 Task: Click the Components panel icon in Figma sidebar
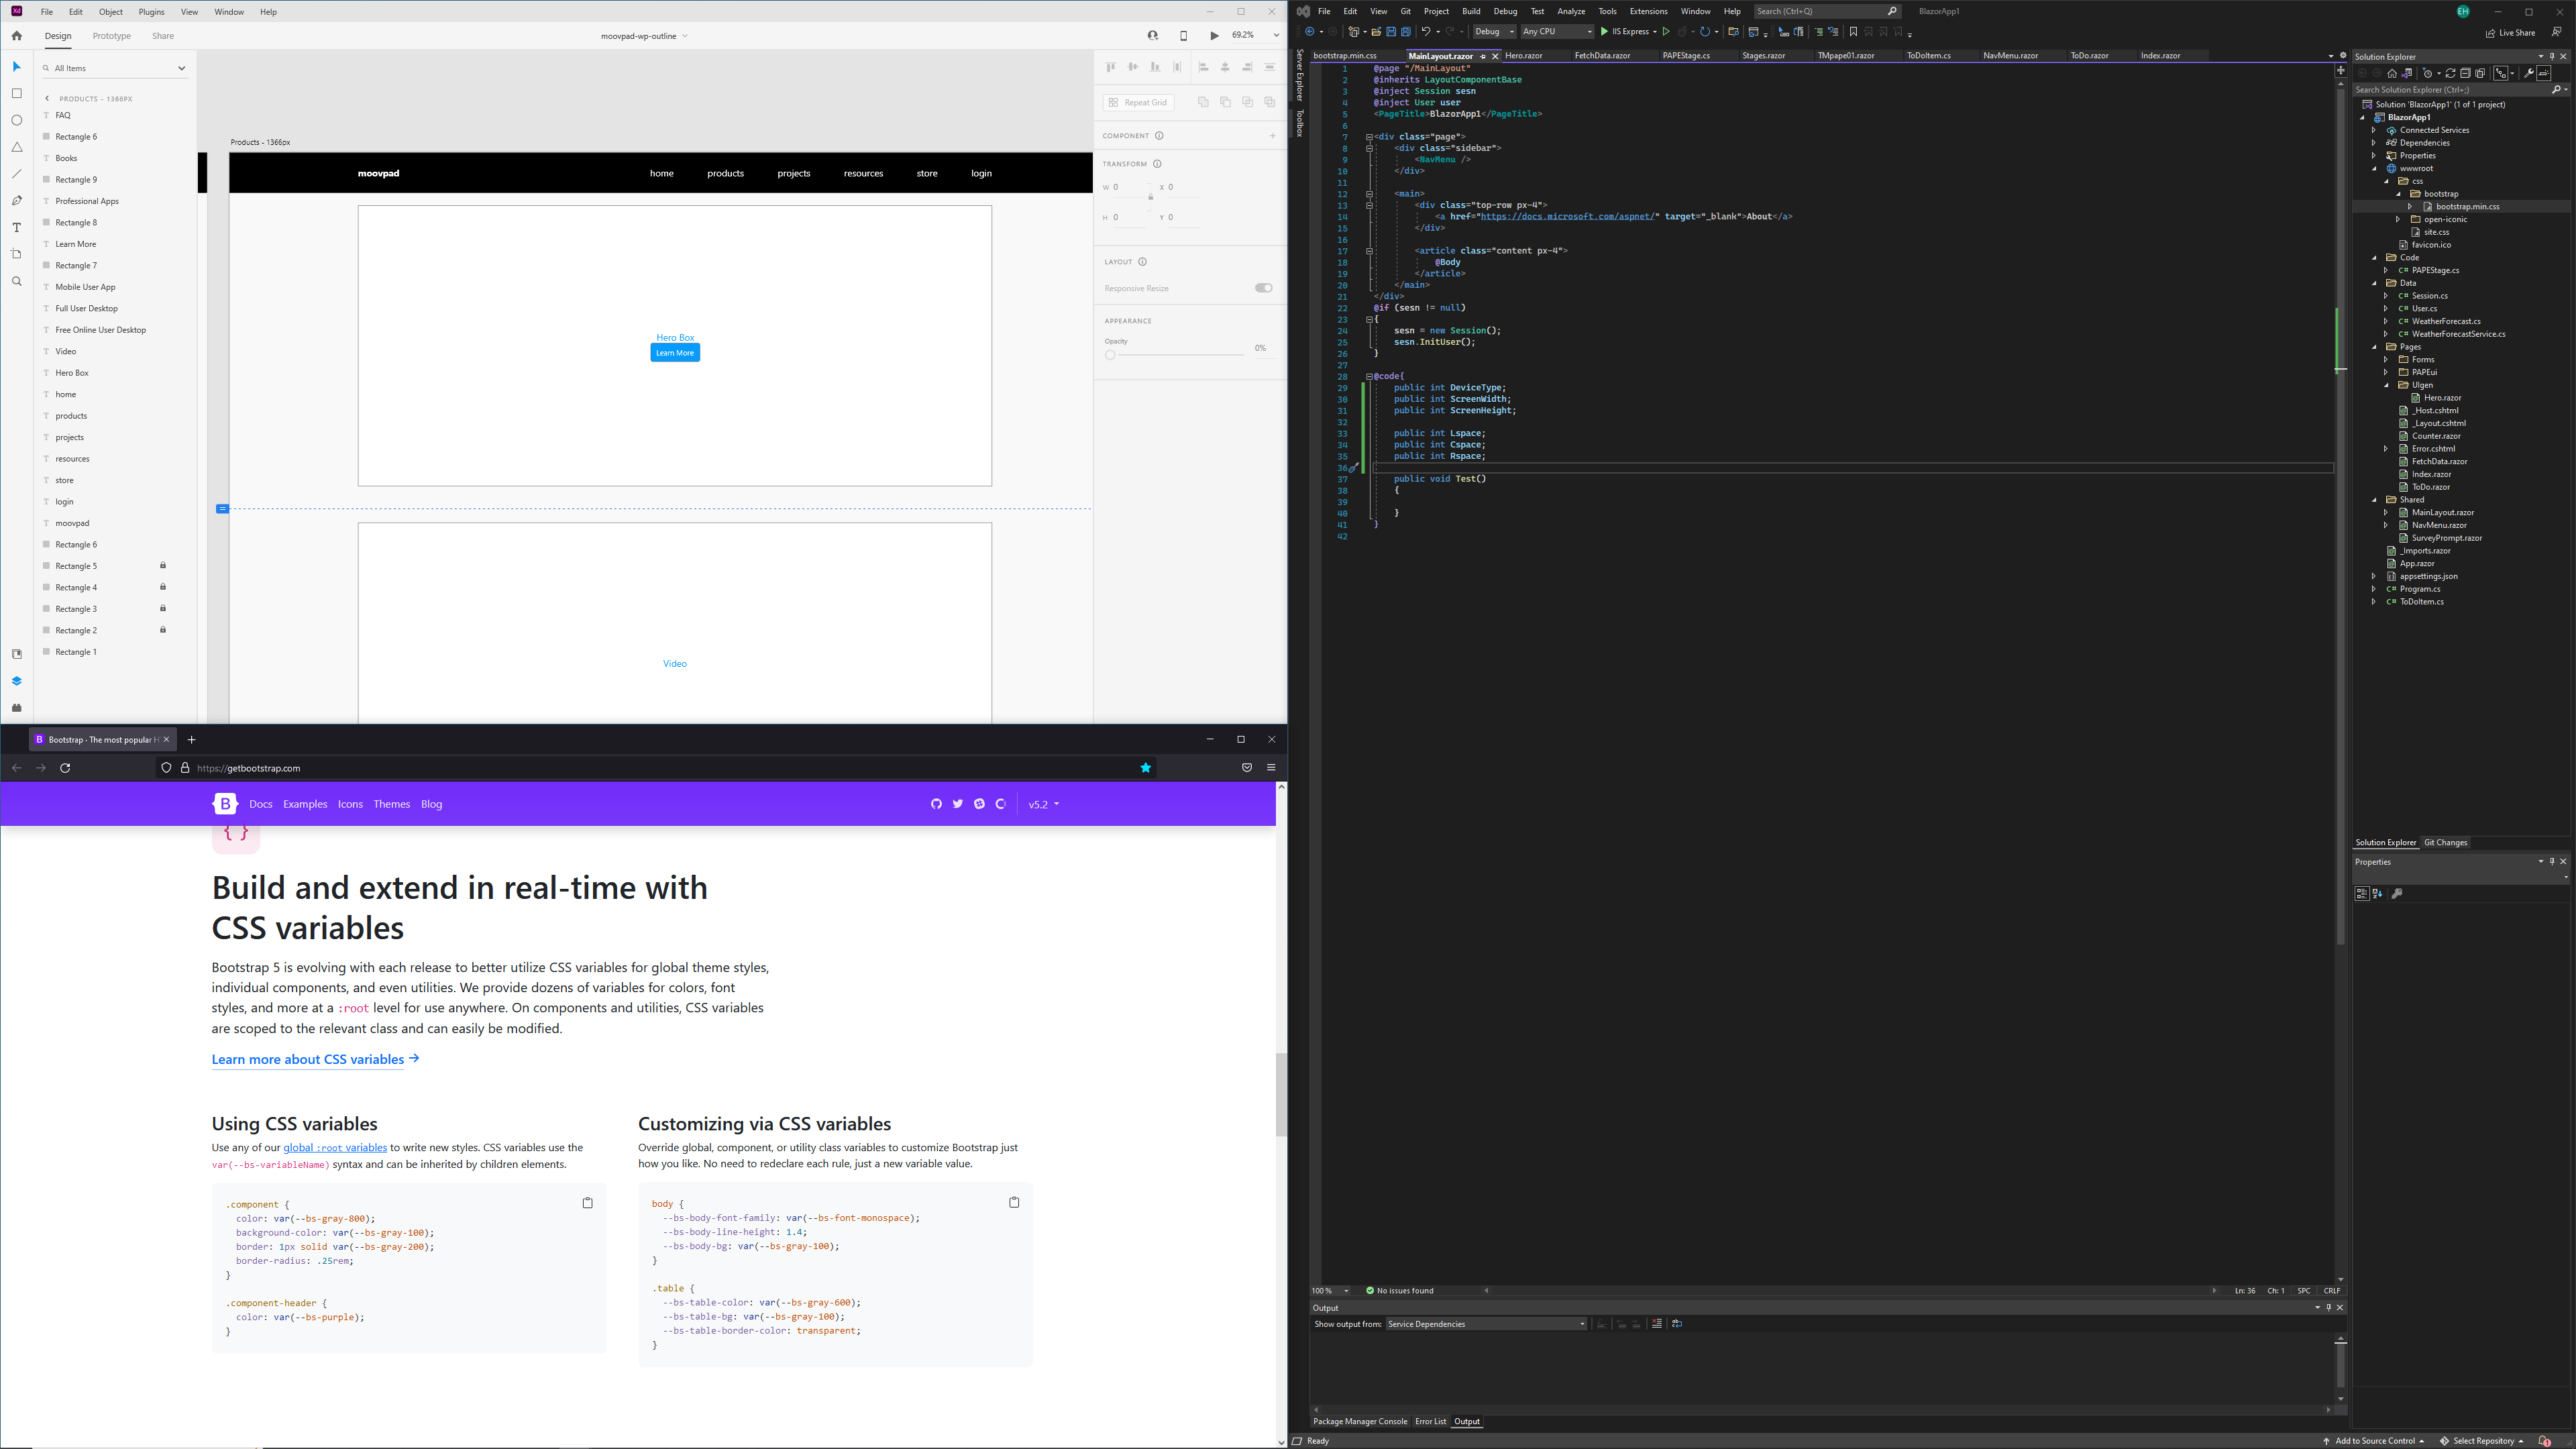16,708
